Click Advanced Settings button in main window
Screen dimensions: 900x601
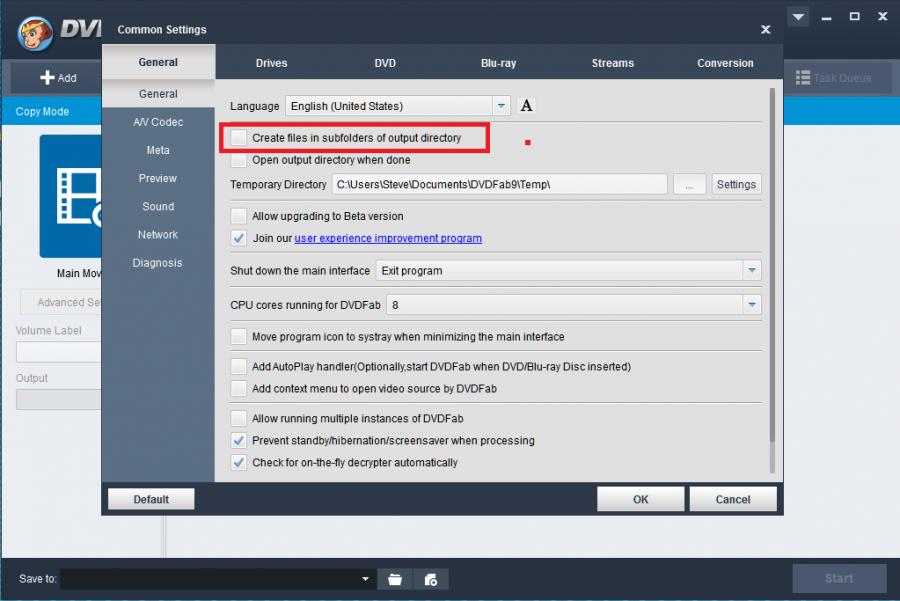61,303
